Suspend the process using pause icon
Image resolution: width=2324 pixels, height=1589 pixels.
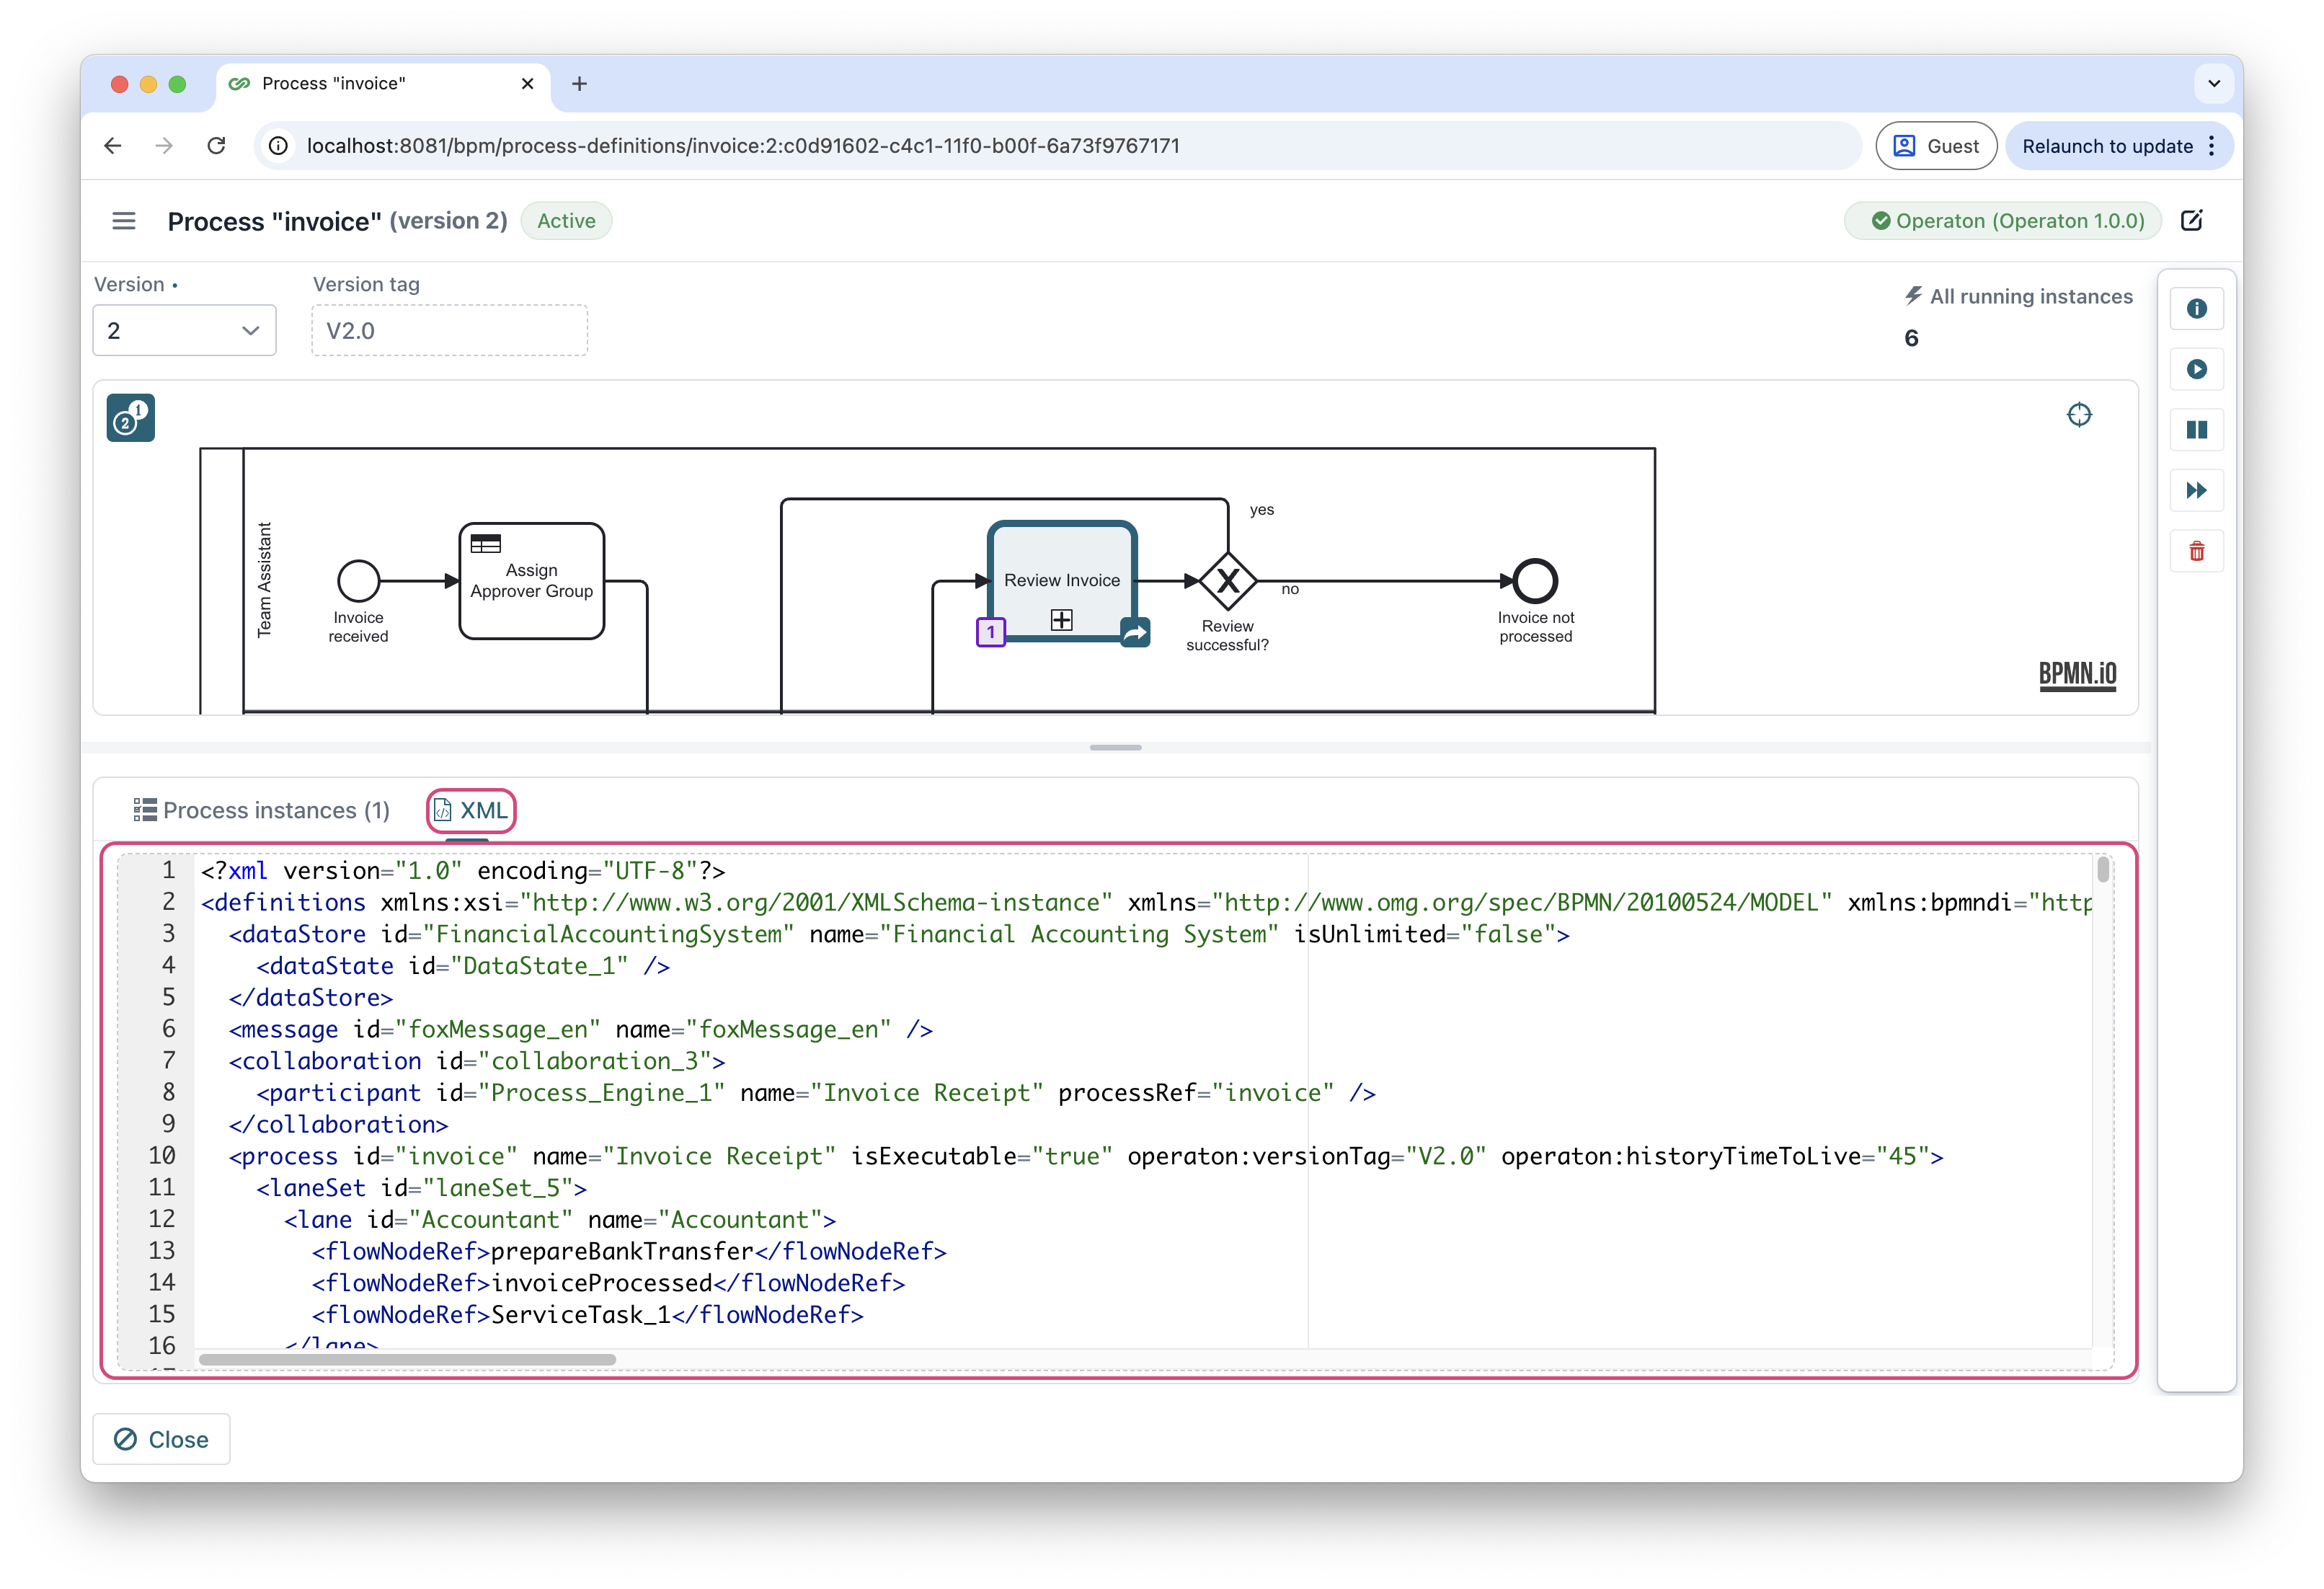(x=2197, y=429)
